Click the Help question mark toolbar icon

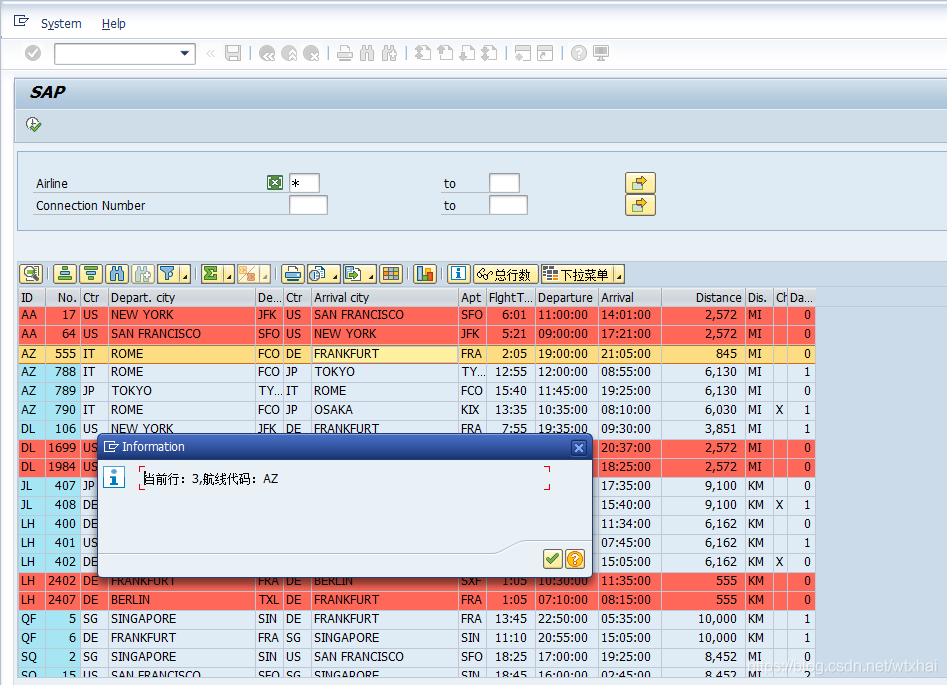pos(579,53)
